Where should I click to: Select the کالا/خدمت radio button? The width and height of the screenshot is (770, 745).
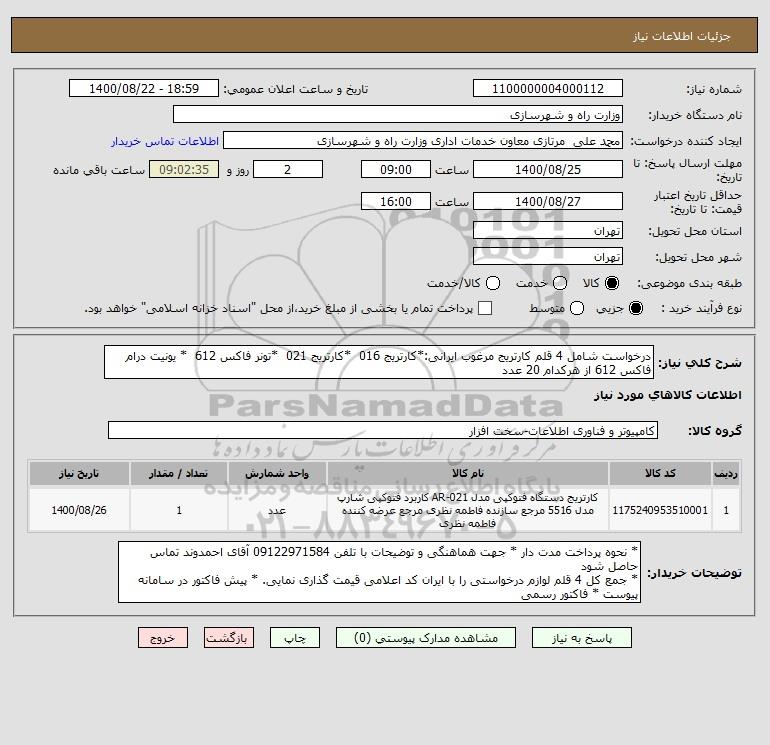coord(493,283)
